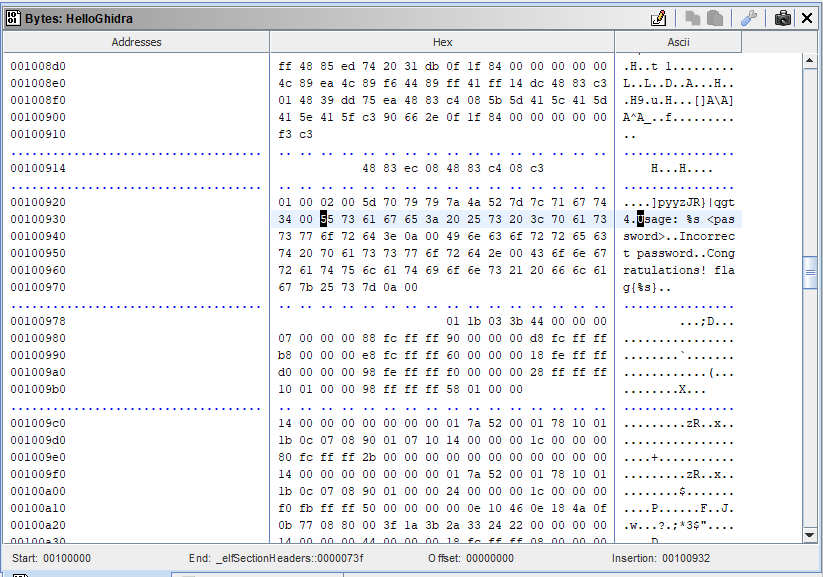Click hex byte 'ff' starting row 001008d0
The image size is (823, 577).
tap(285, 66)
